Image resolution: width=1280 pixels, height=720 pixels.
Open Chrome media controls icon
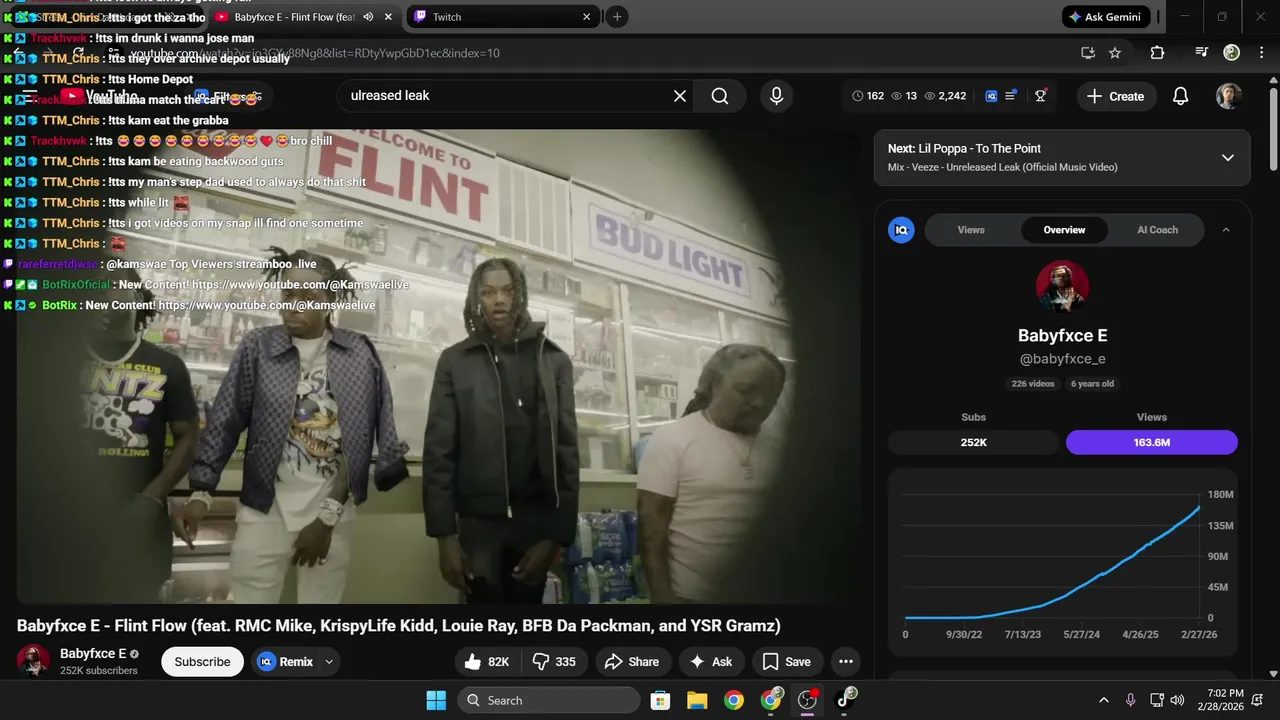point(1202,53)
